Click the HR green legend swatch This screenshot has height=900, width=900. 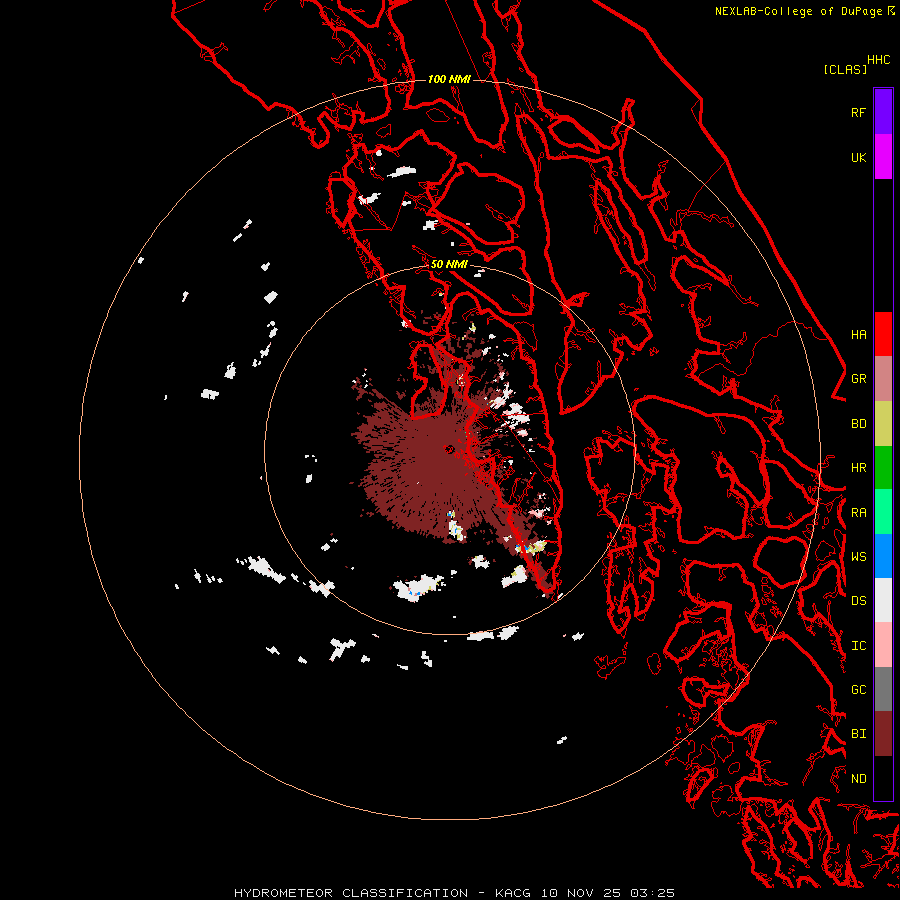pyautogui.click(x=883, y=468)
